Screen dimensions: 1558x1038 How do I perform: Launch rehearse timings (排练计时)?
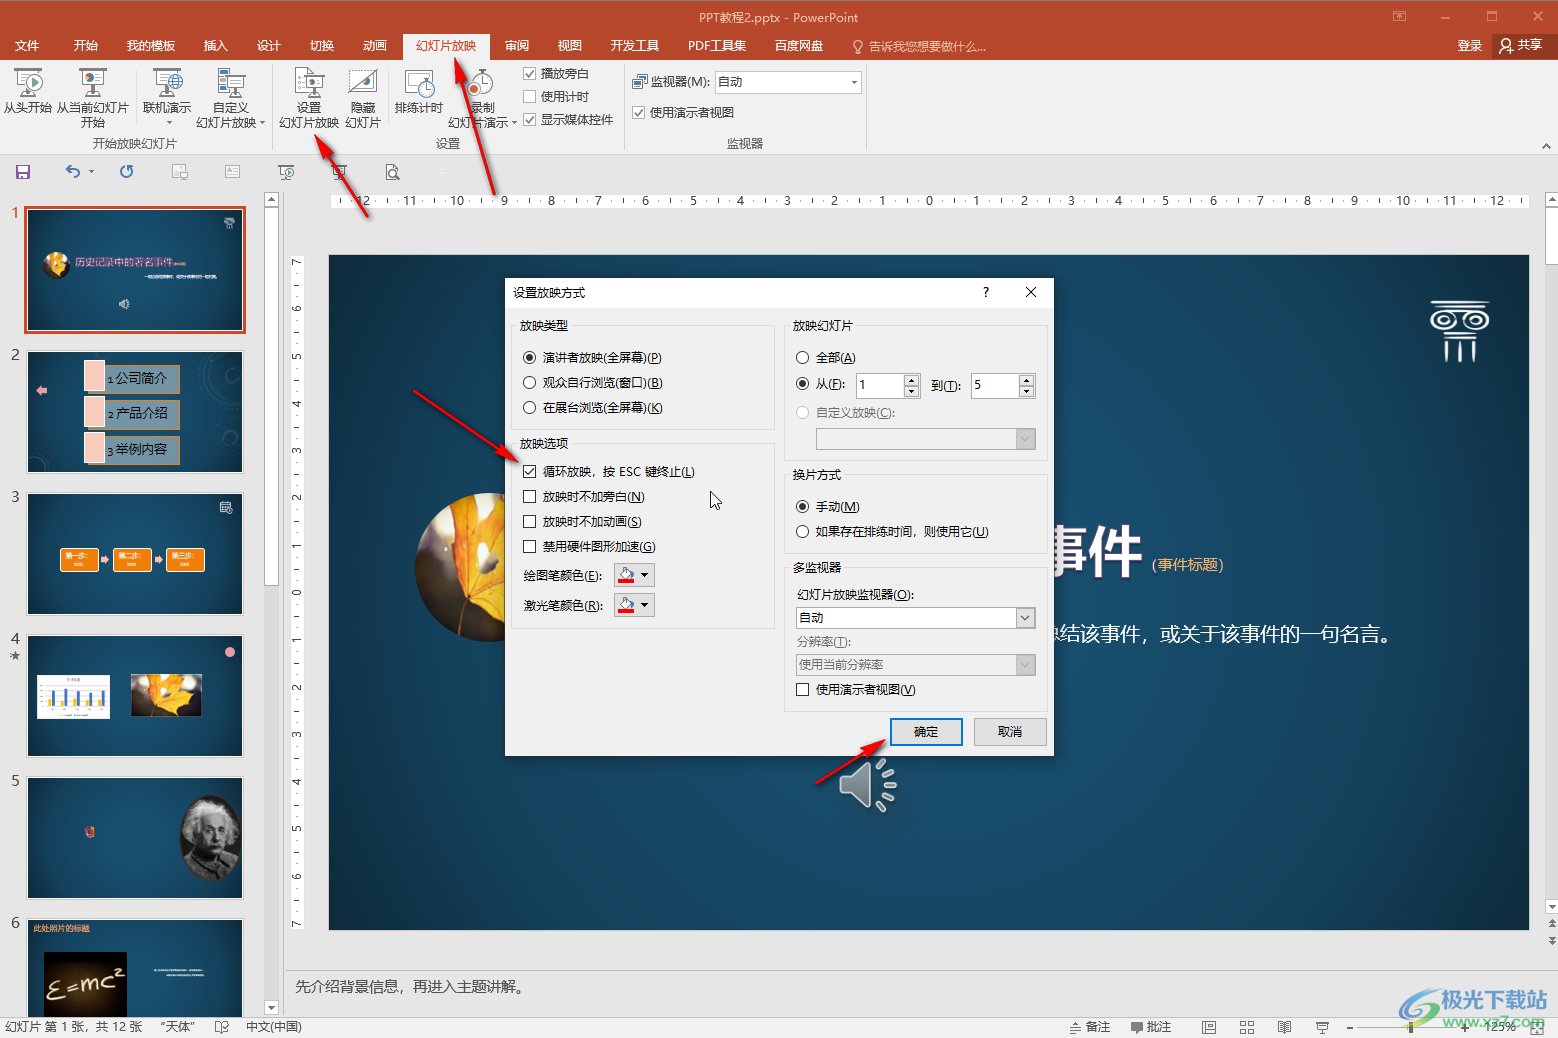point(419,91)
